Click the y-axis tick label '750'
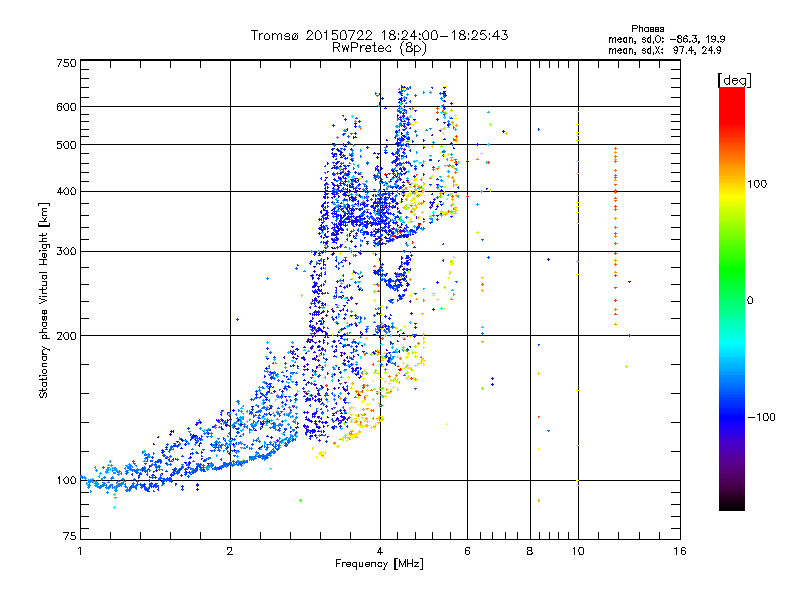This screenshot has height=600, width=800. pyautogui.click(x=66, y=63)
